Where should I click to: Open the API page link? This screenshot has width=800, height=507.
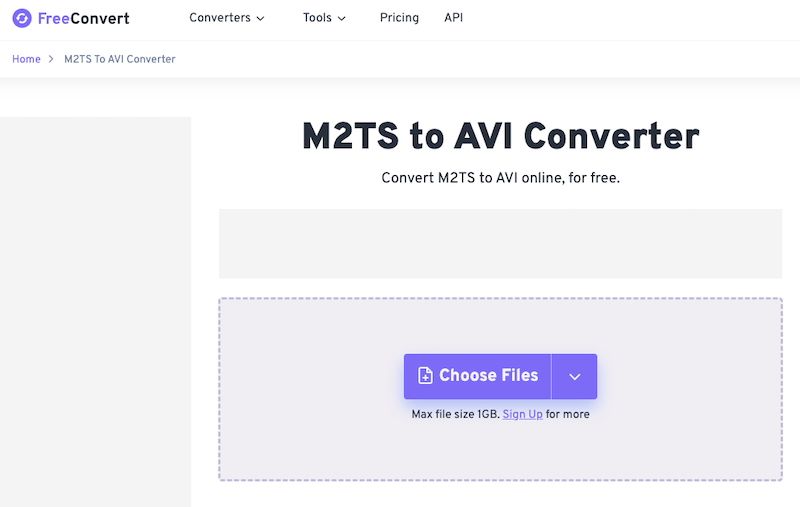[x=453, y=18]
